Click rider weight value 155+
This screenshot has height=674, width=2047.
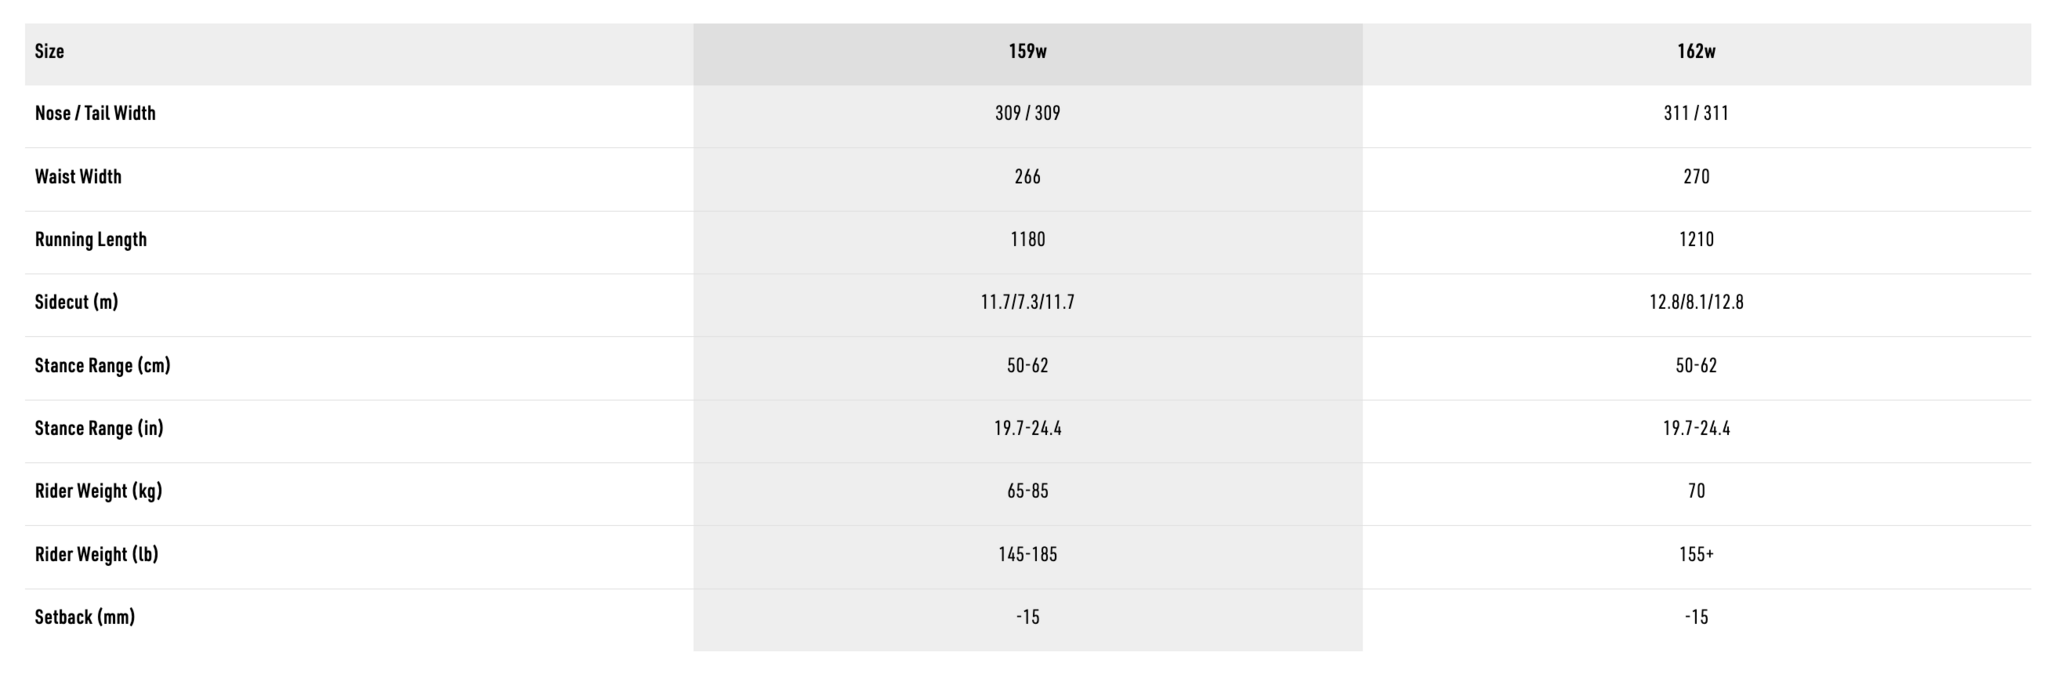[1696, 555]
